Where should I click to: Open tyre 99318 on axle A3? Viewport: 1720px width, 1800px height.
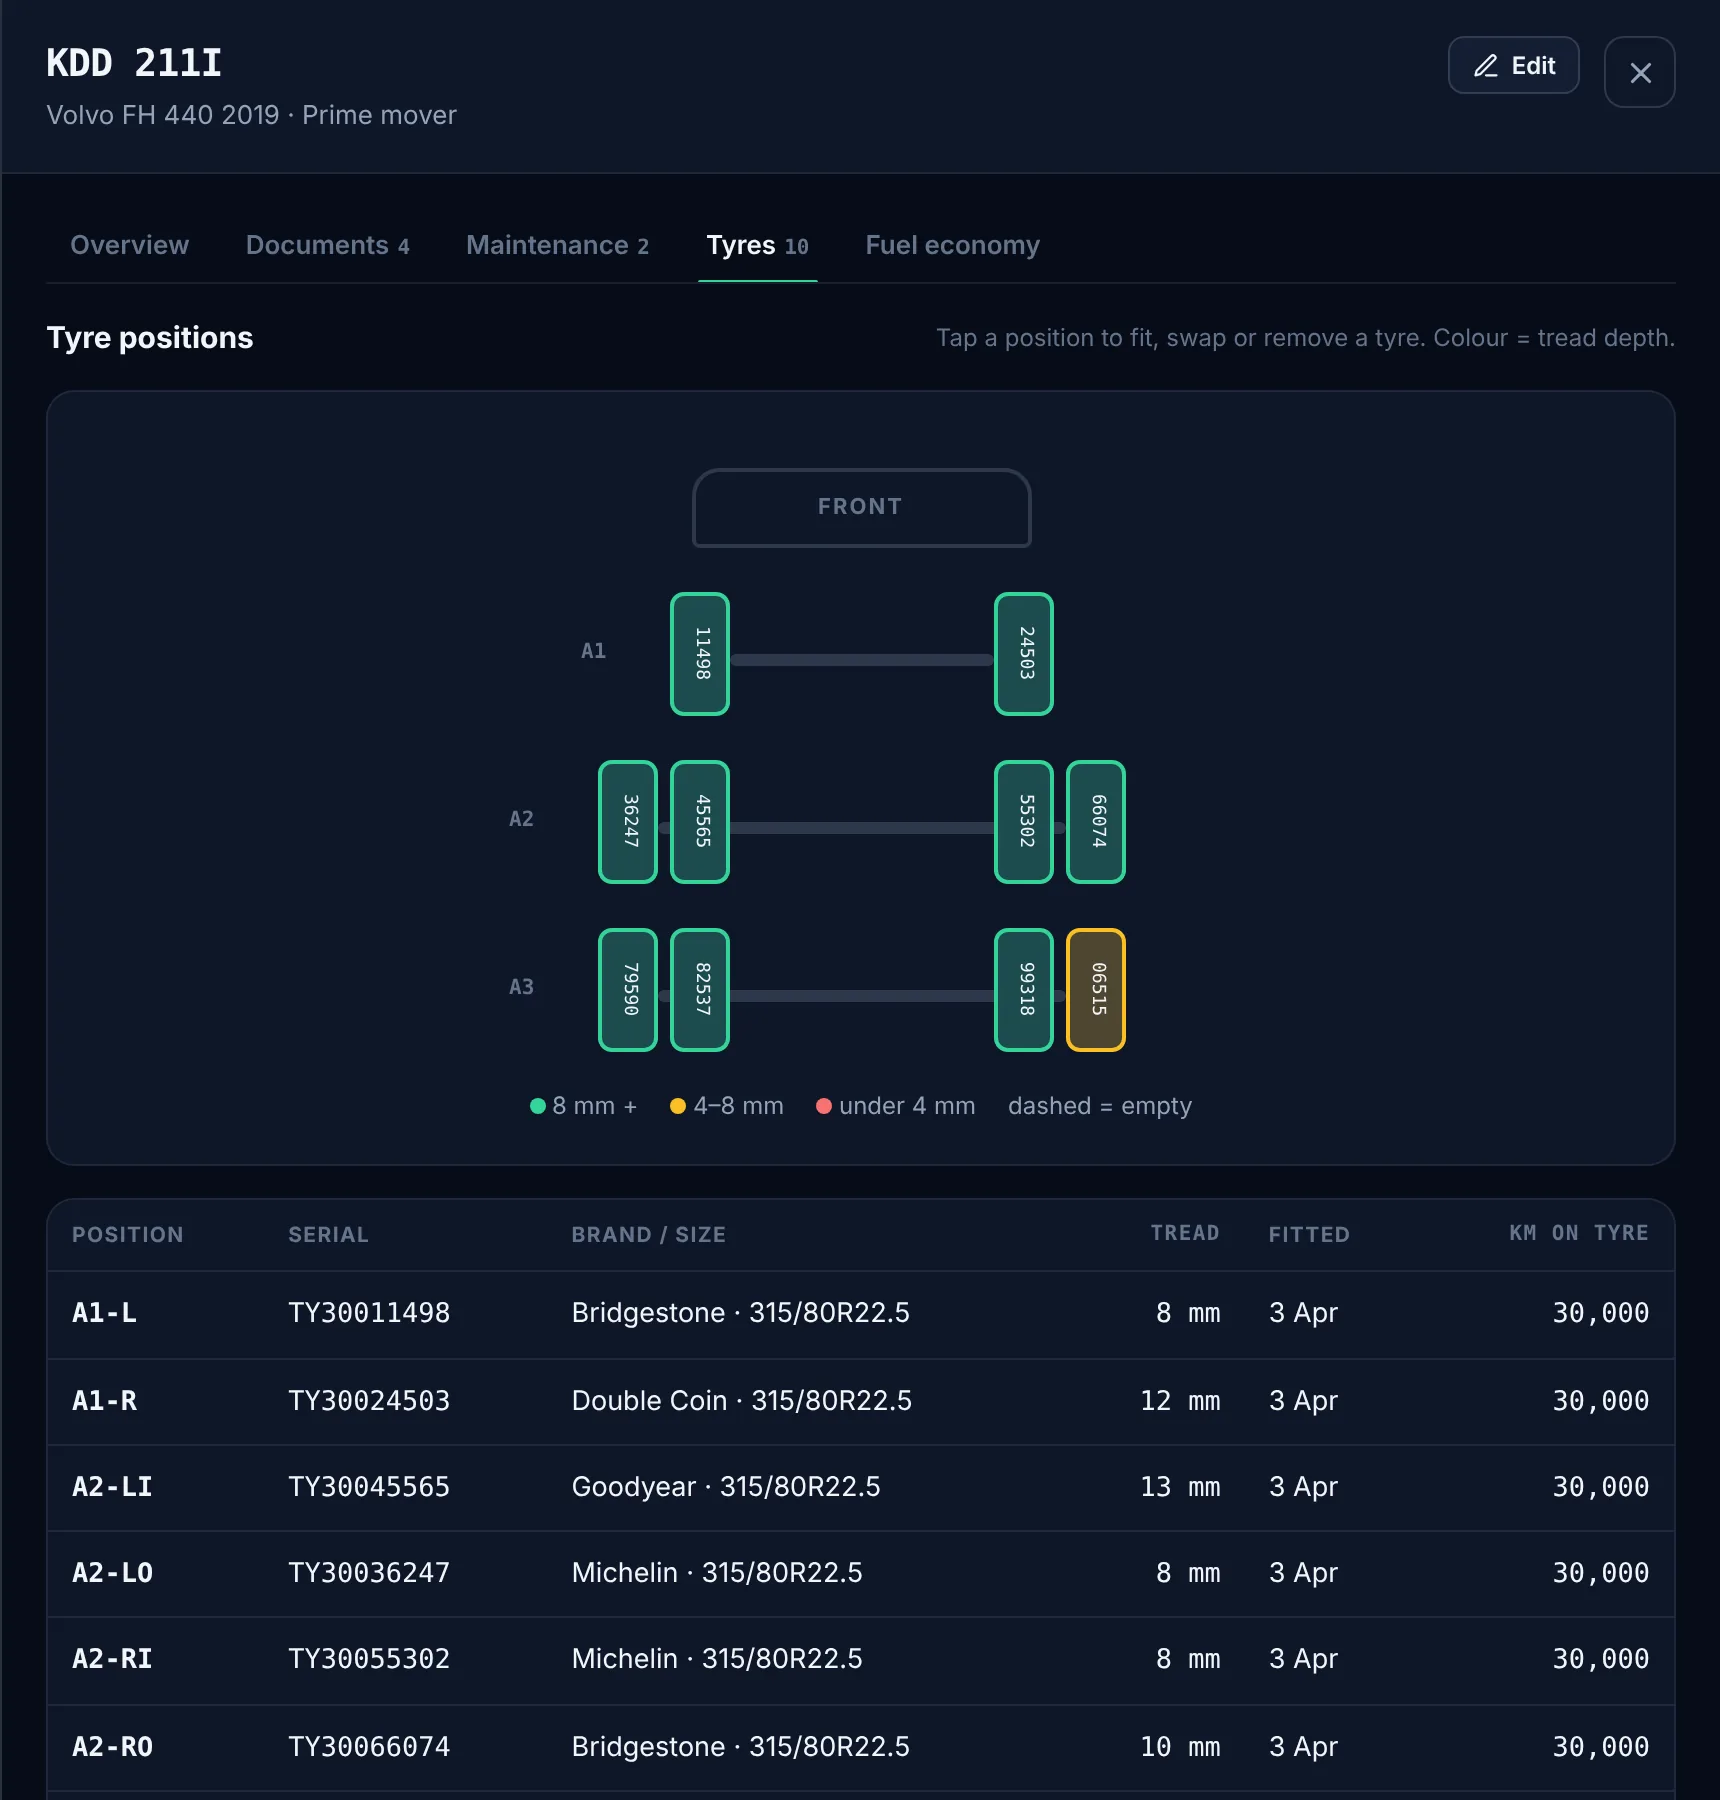pos(1024,990)
